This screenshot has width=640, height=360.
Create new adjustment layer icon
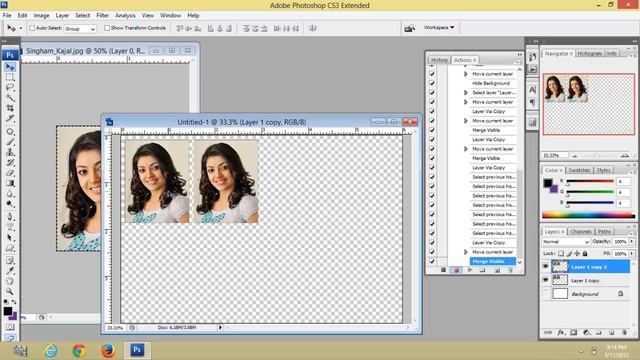pos(587,333)
